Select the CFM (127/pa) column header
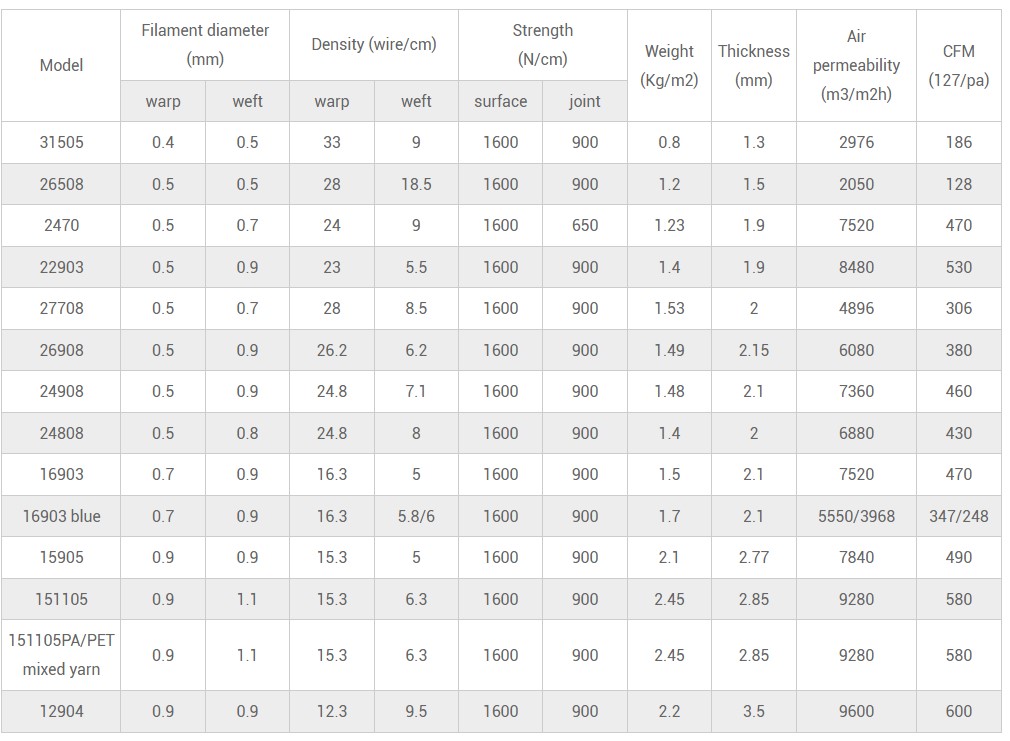This screenshot has width=1010, height=741. point(958,65)
